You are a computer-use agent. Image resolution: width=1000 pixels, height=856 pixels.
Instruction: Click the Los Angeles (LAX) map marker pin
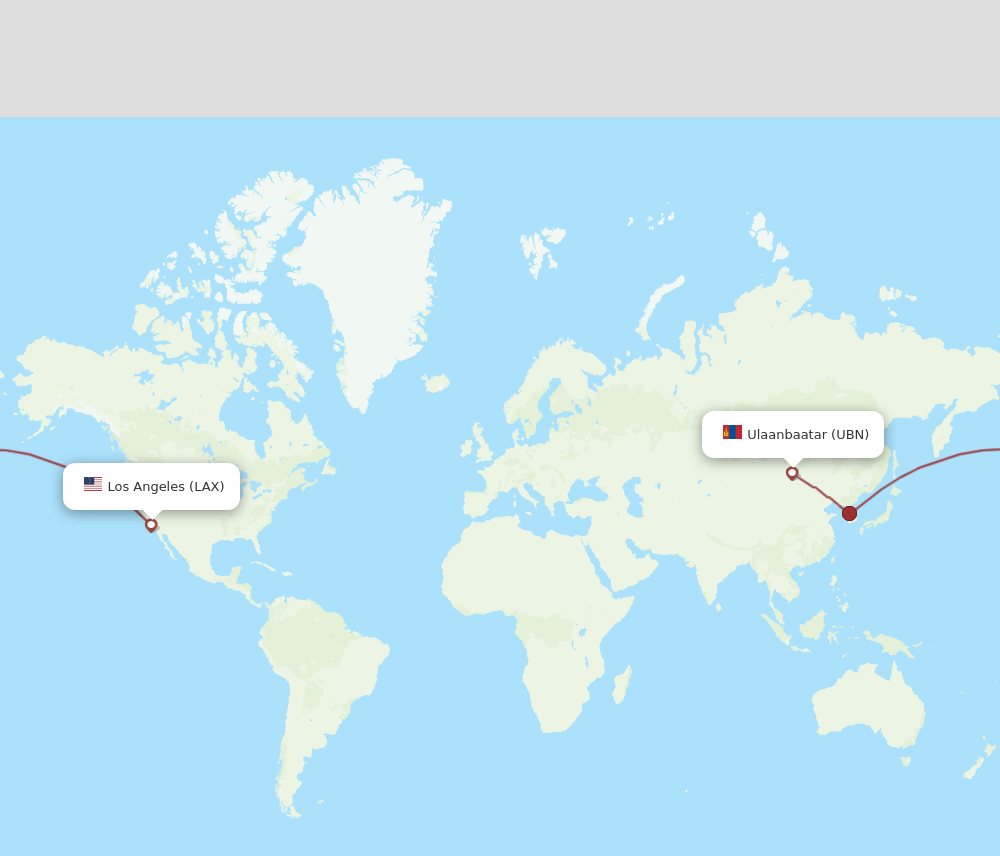151,526
